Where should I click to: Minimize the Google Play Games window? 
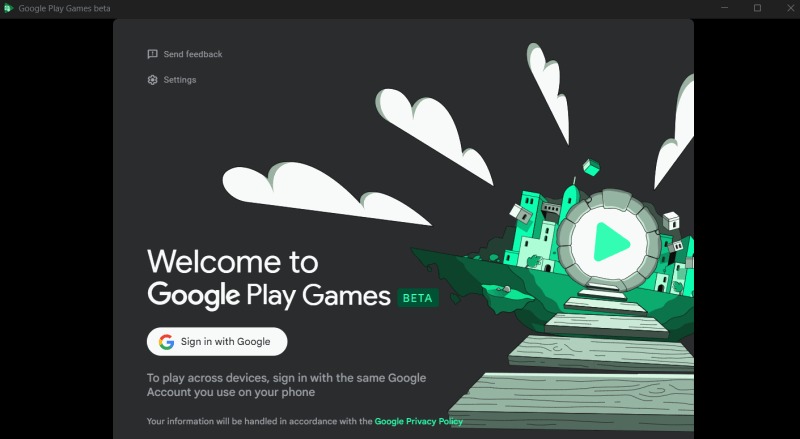pos(724,8)
